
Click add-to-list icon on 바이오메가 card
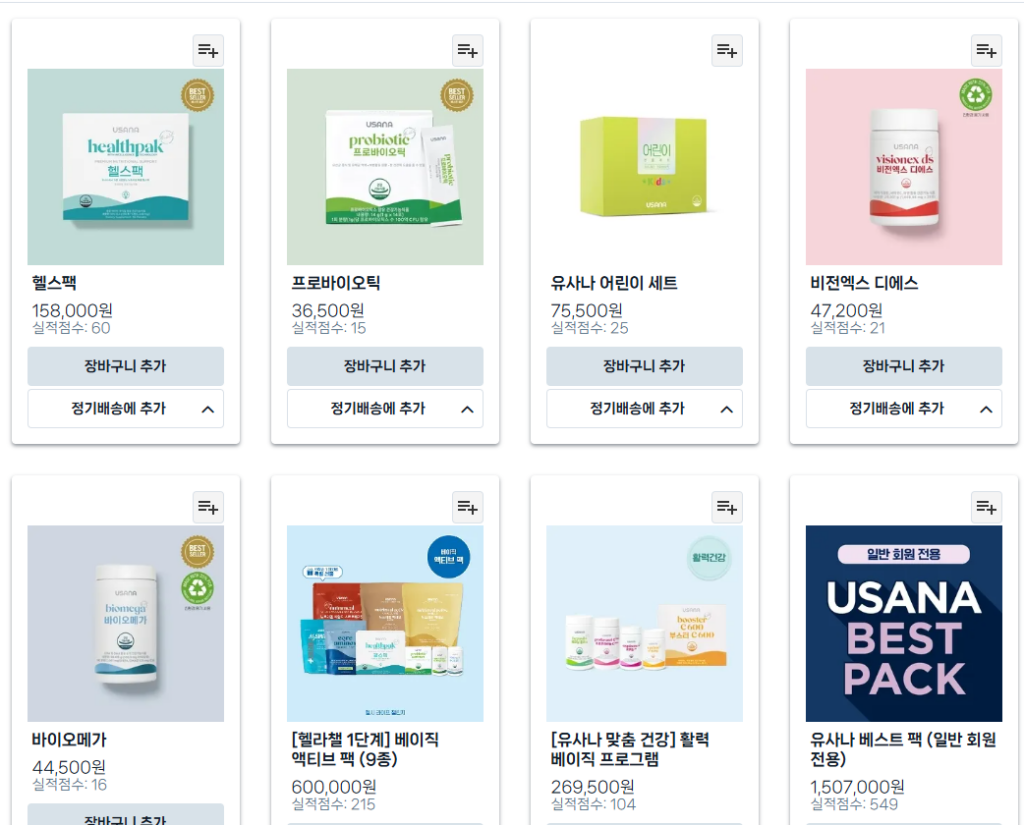[208, 508]
